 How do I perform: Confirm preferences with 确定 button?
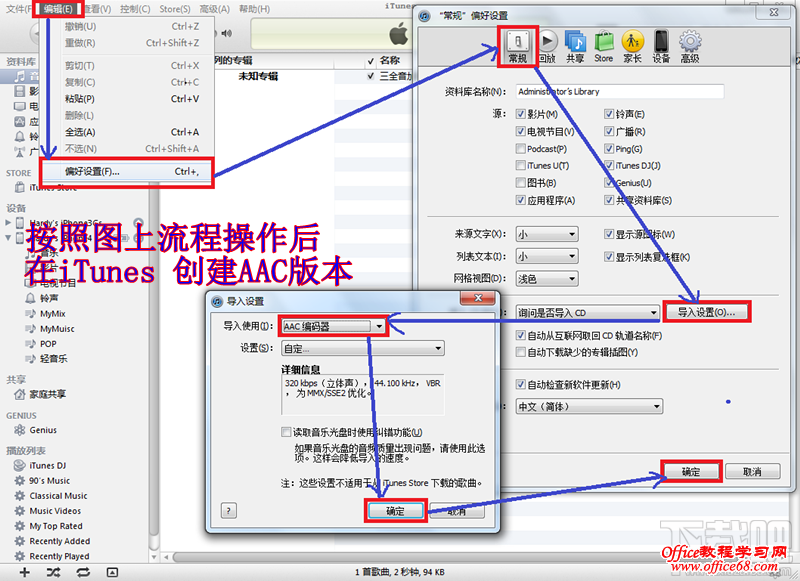coord(691,472)
